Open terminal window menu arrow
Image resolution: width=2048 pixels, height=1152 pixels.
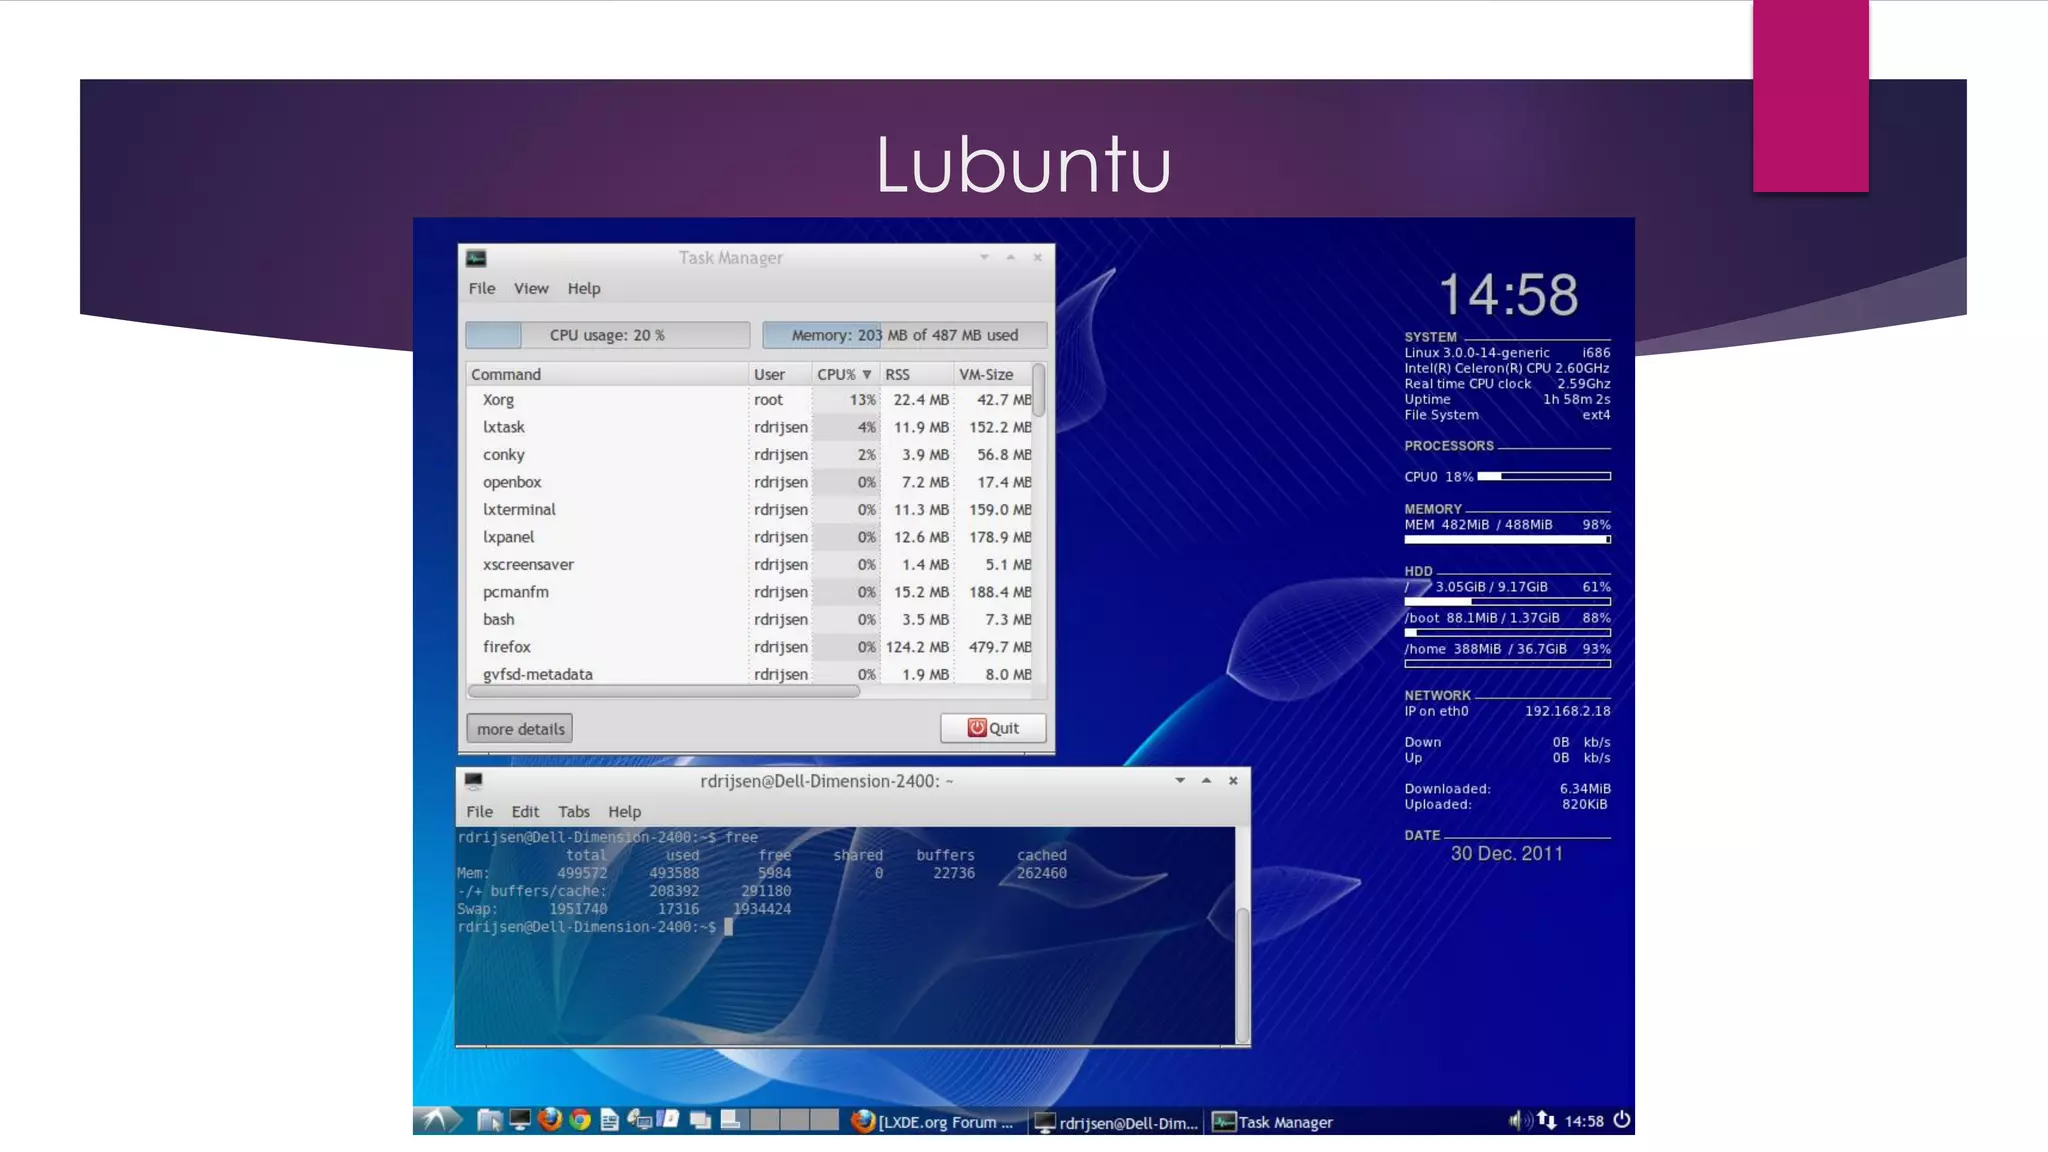pyautogui.click(x=1180, y=781)
